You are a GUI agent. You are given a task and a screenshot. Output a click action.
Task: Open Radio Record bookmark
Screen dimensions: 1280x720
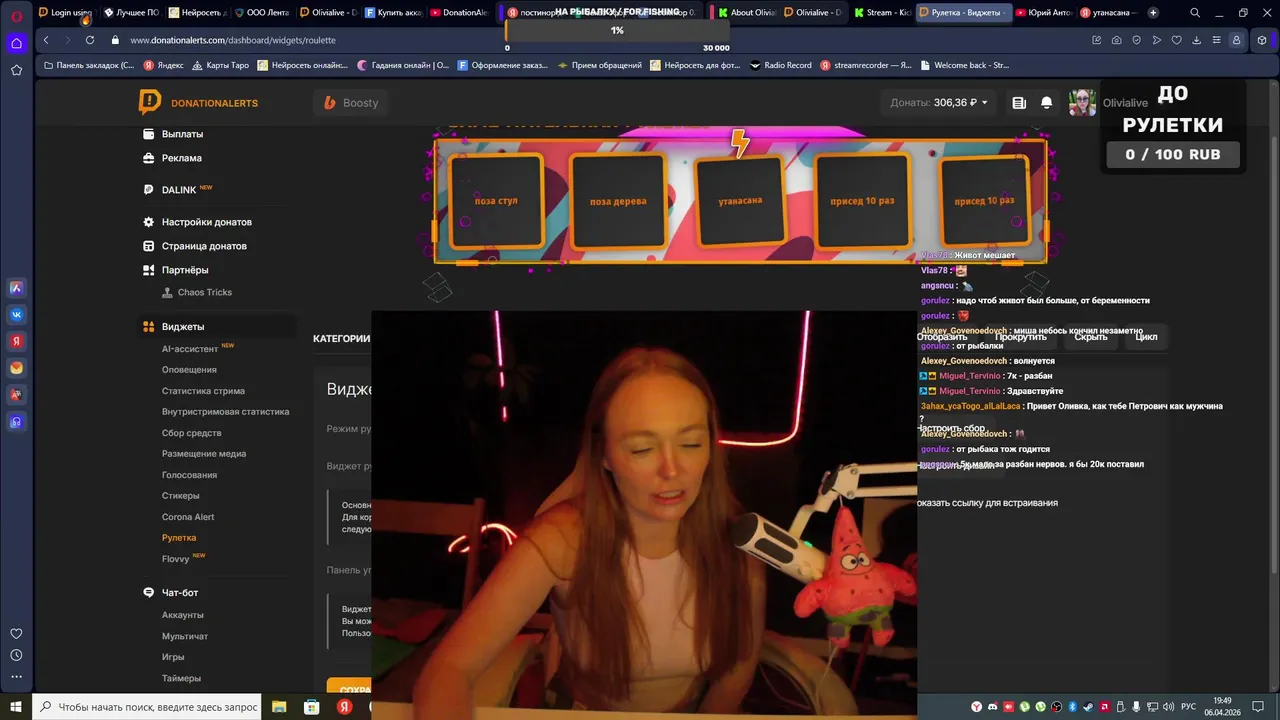[780, 65]
